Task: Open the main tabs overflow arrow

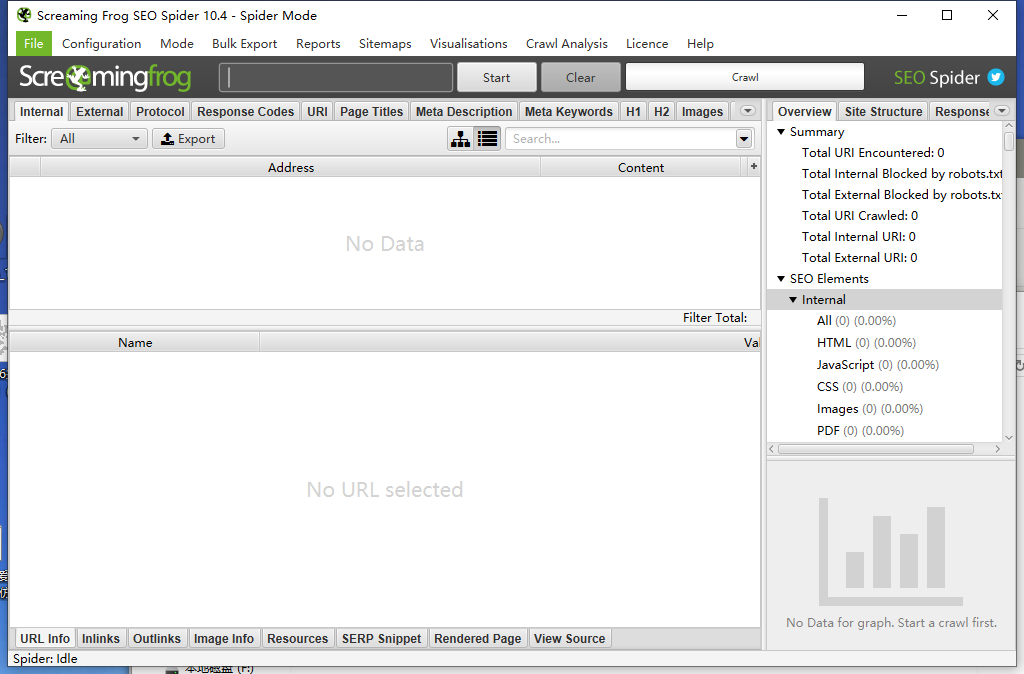Action: click(x=747, y=111)
